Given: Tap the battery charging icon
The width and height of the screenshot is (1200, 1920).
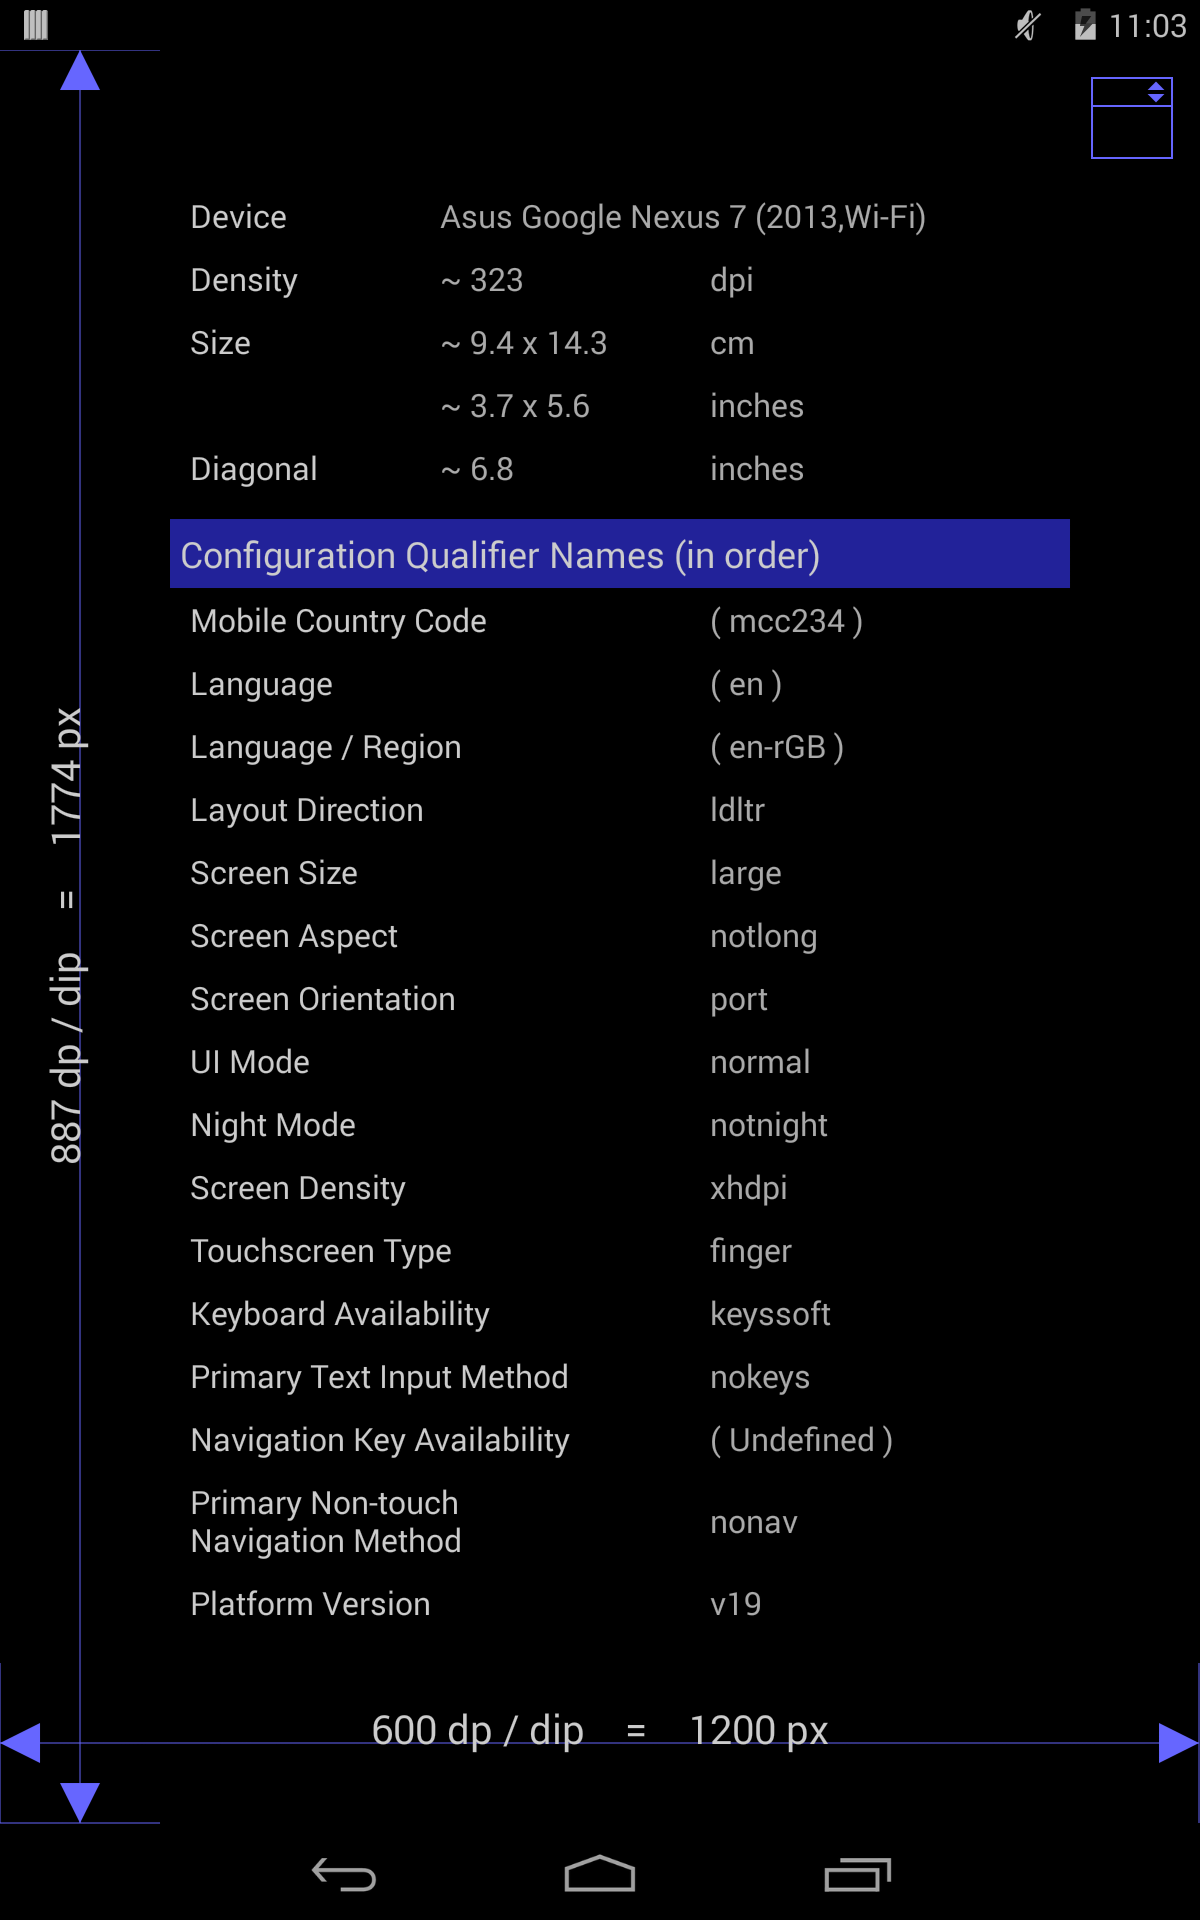Looking at the screenshot, I should (1085, 24).
